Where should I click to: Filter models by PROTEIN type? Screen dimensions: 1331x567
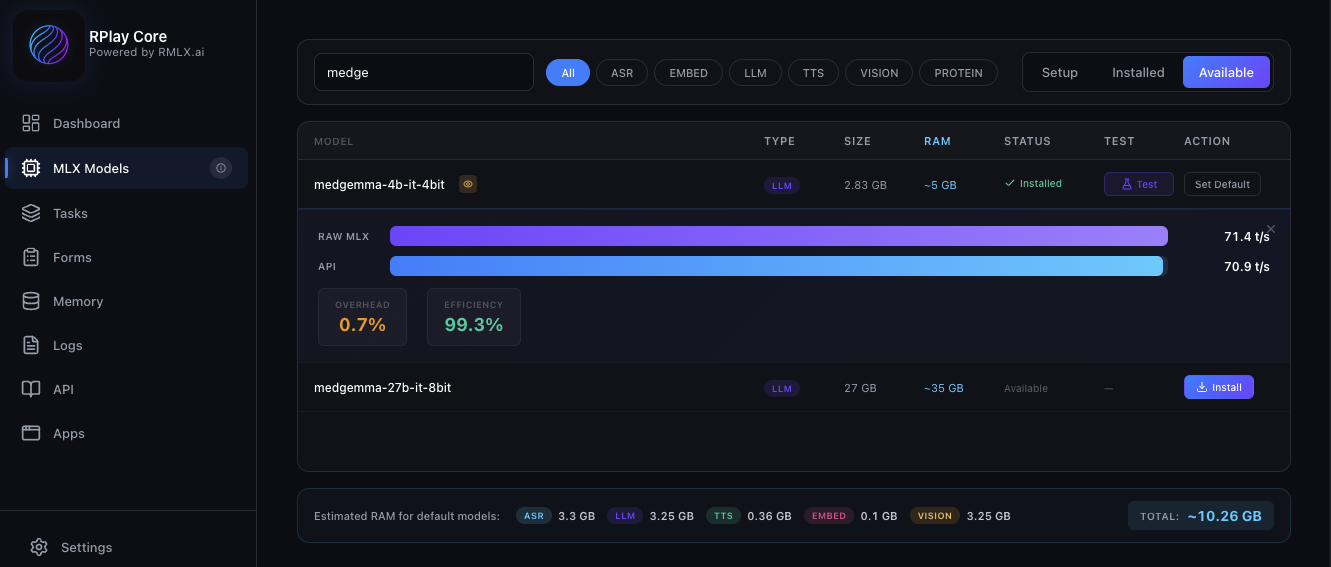pyautogui.click(x=958, y=73)
